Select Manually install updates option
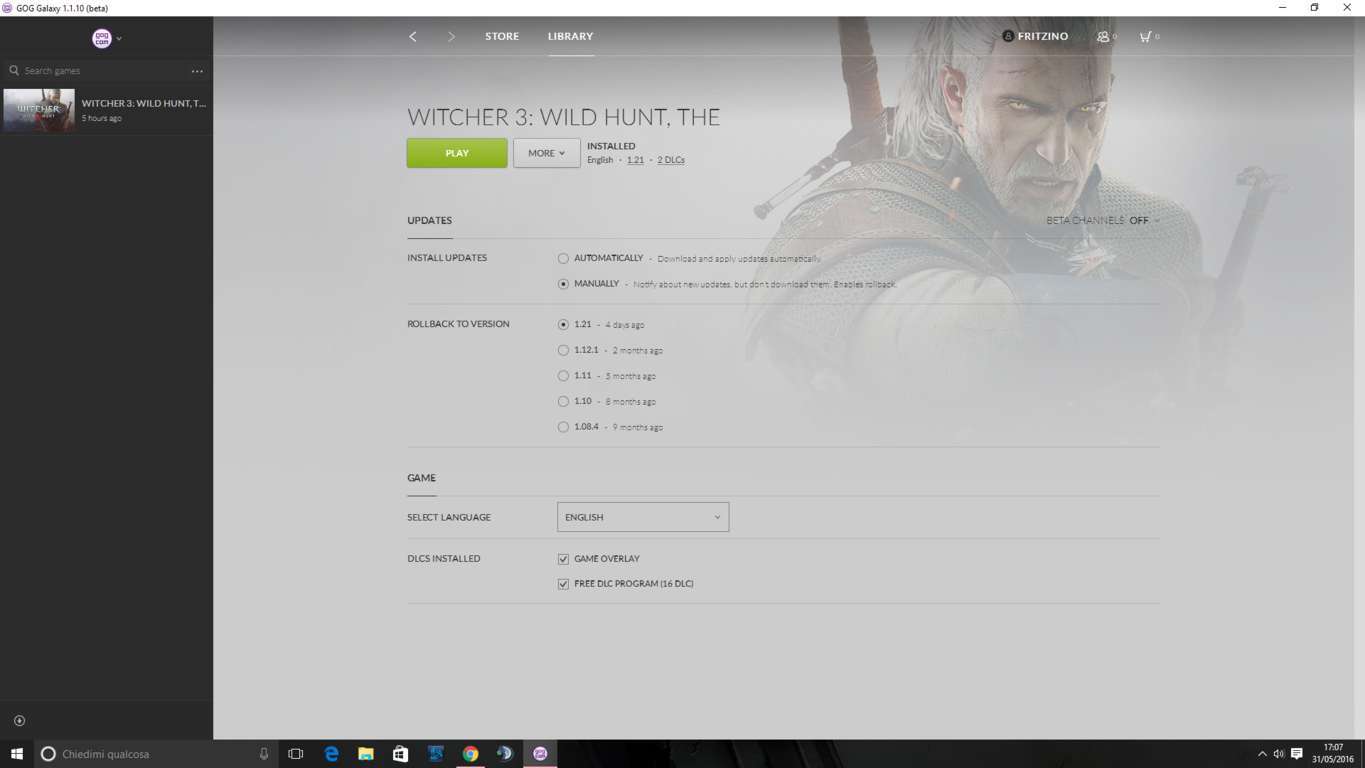Screen dimensions: 1365x768 [563, 284]
